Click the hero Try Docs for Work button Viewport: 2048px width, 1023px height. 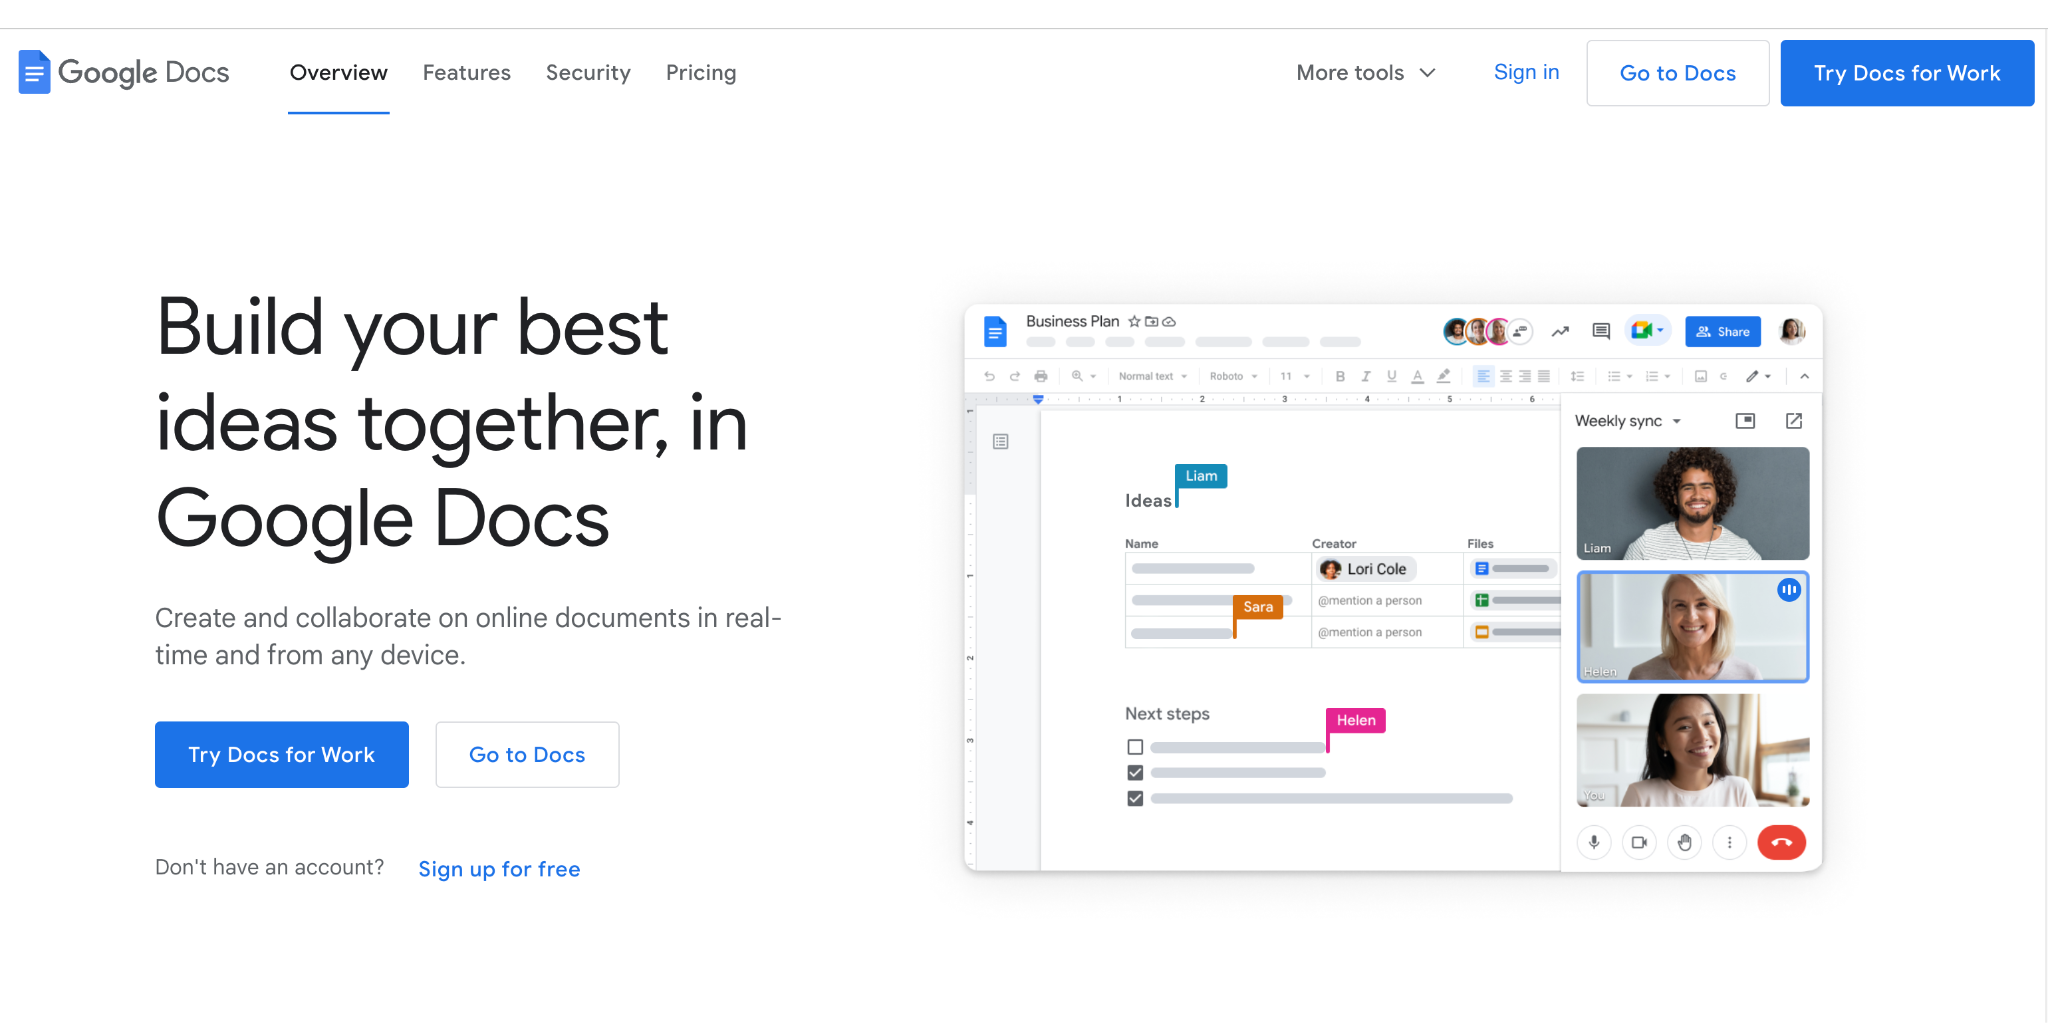coord(282,755)
